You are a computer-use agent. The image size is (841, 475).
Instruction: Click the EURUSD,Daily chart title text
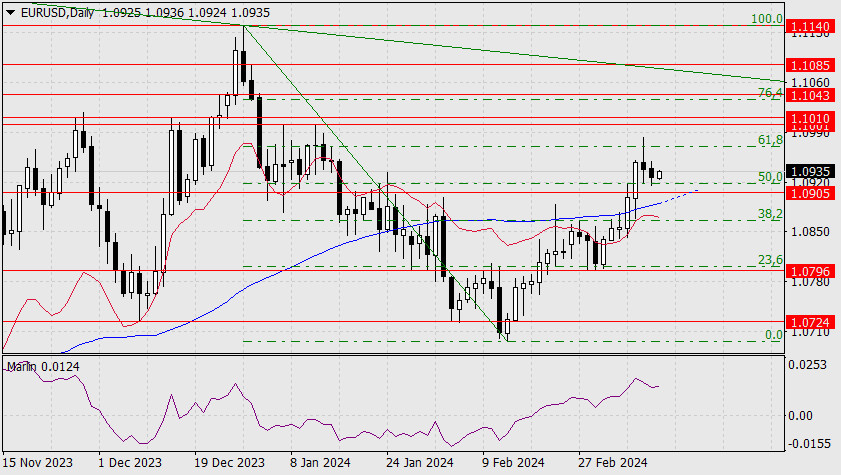[57, 12]
